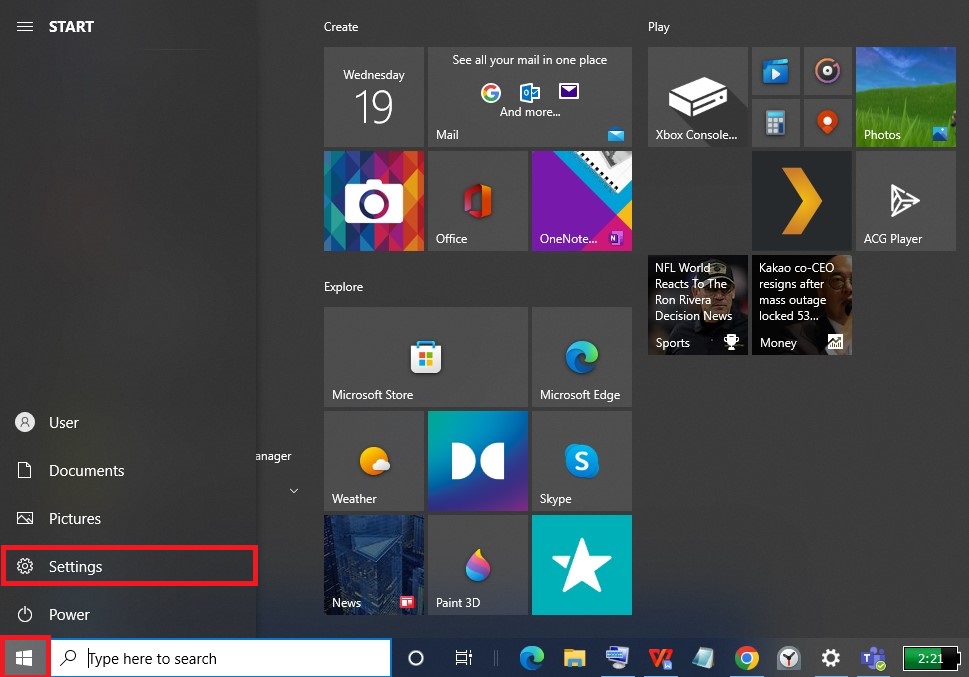The height and width of the screenshot is (677, 969).
Task: Click the Create group heading
Action: tap(341, 27)
